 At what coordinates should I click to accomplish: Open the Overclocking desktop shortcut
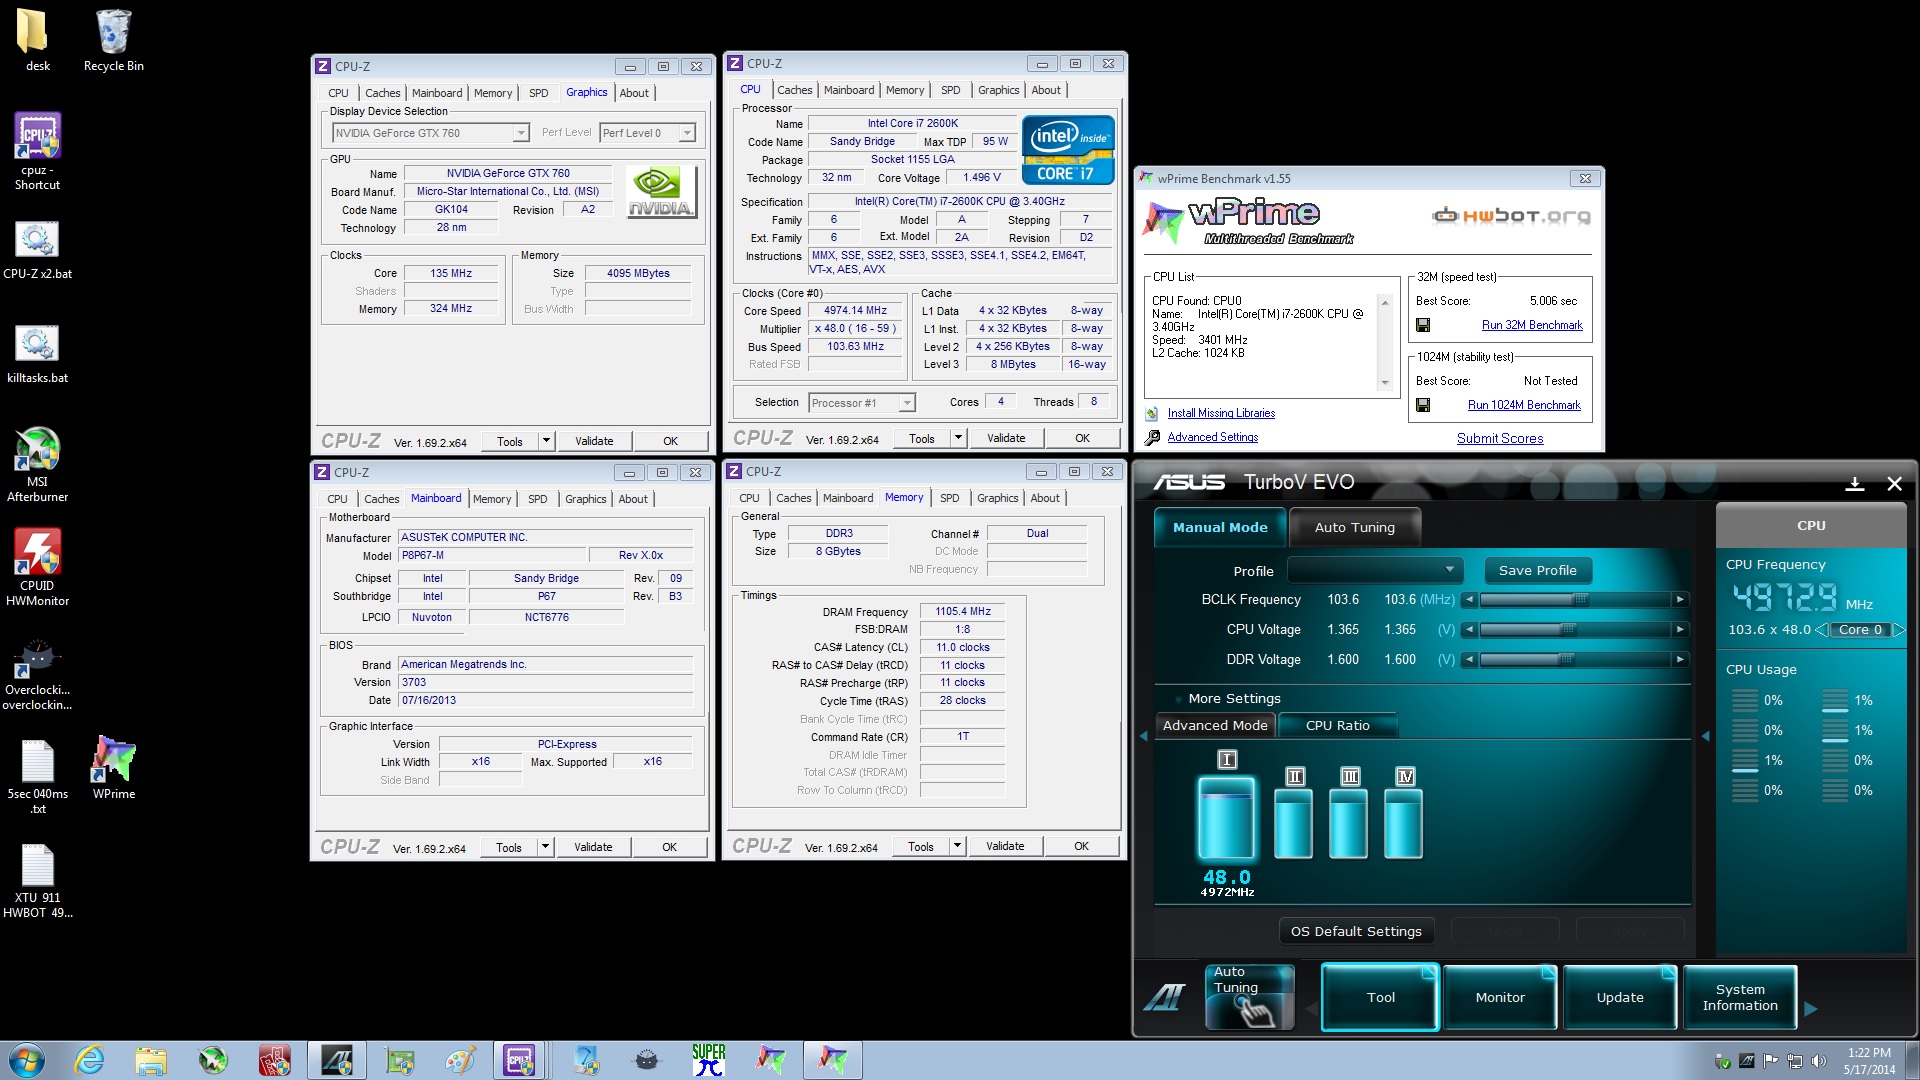(37, 675)
